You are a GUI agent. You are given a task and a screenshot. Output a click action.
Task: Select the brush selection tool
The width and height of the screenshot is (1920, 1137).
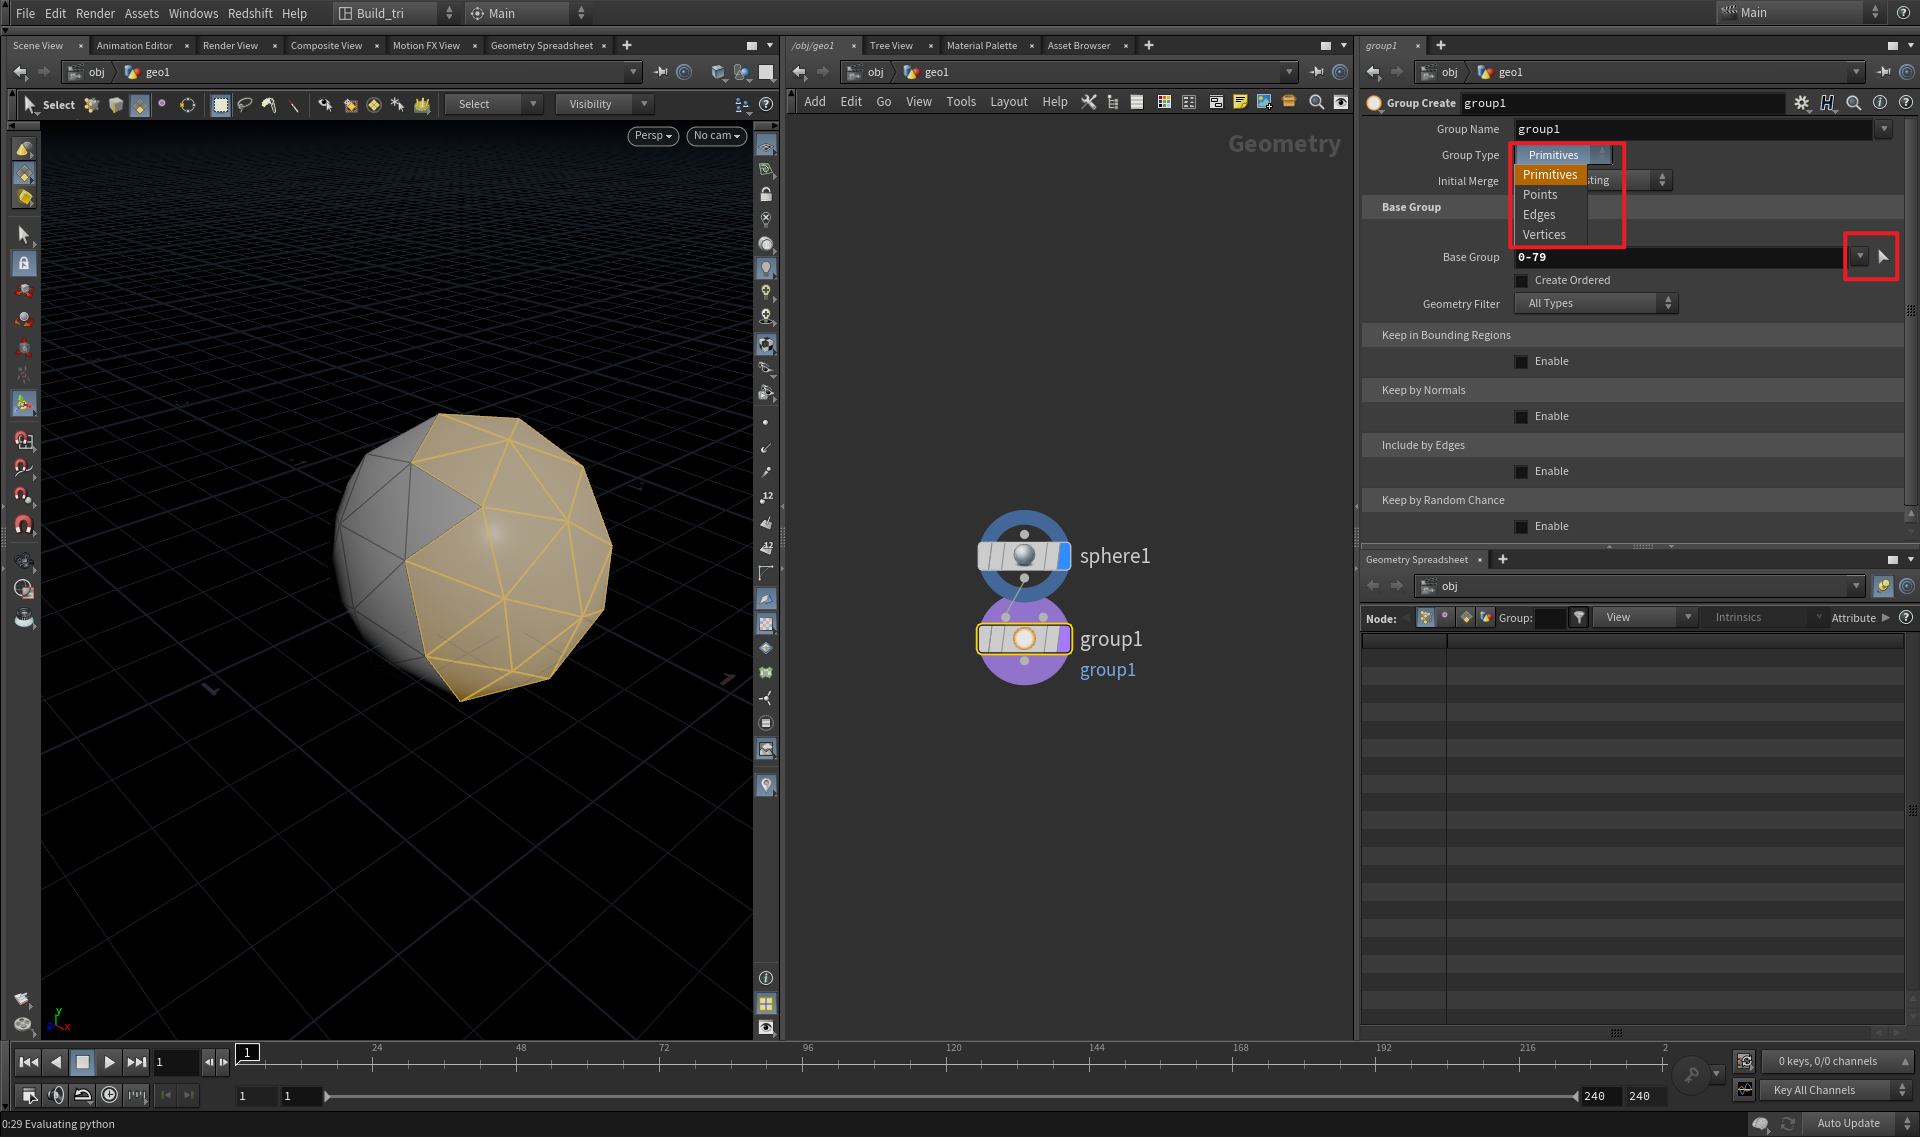tap(269, 104)
